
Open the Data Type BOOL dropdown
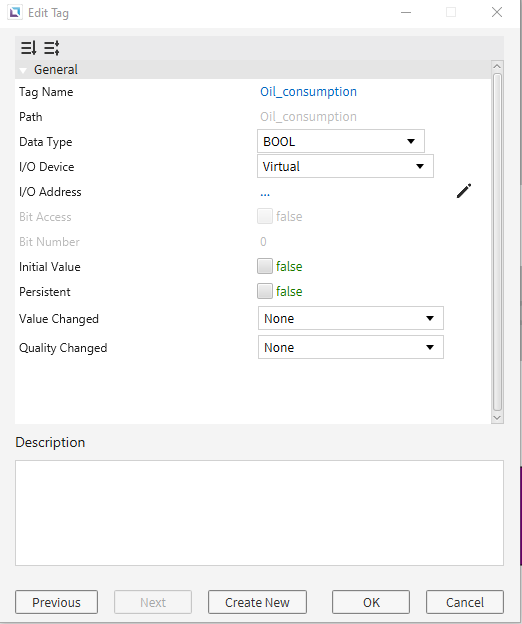(341, 141)
